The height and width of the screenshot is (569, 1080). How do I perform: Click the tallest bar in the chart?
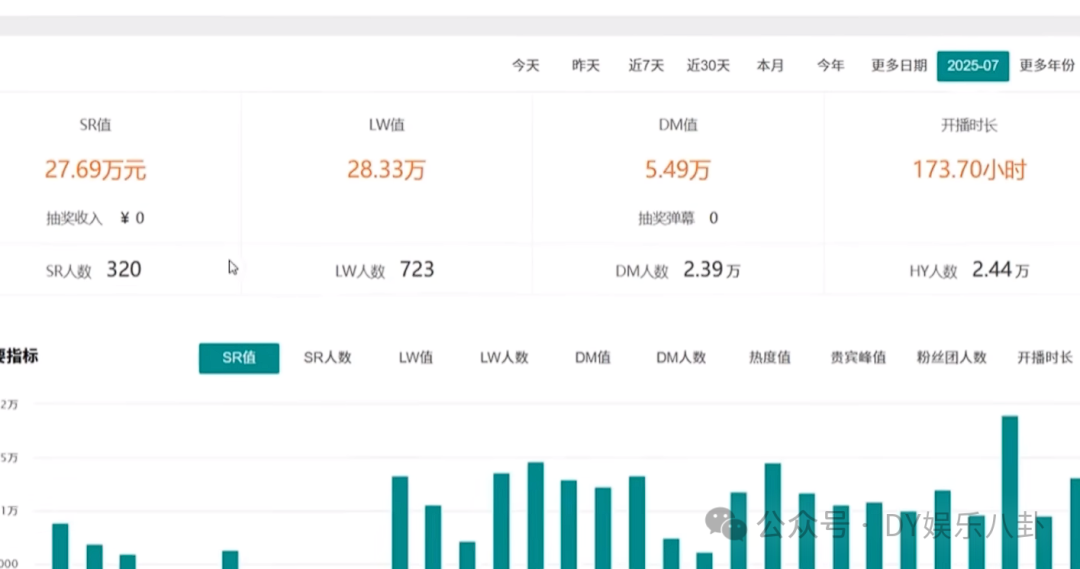pos(1010,492)
